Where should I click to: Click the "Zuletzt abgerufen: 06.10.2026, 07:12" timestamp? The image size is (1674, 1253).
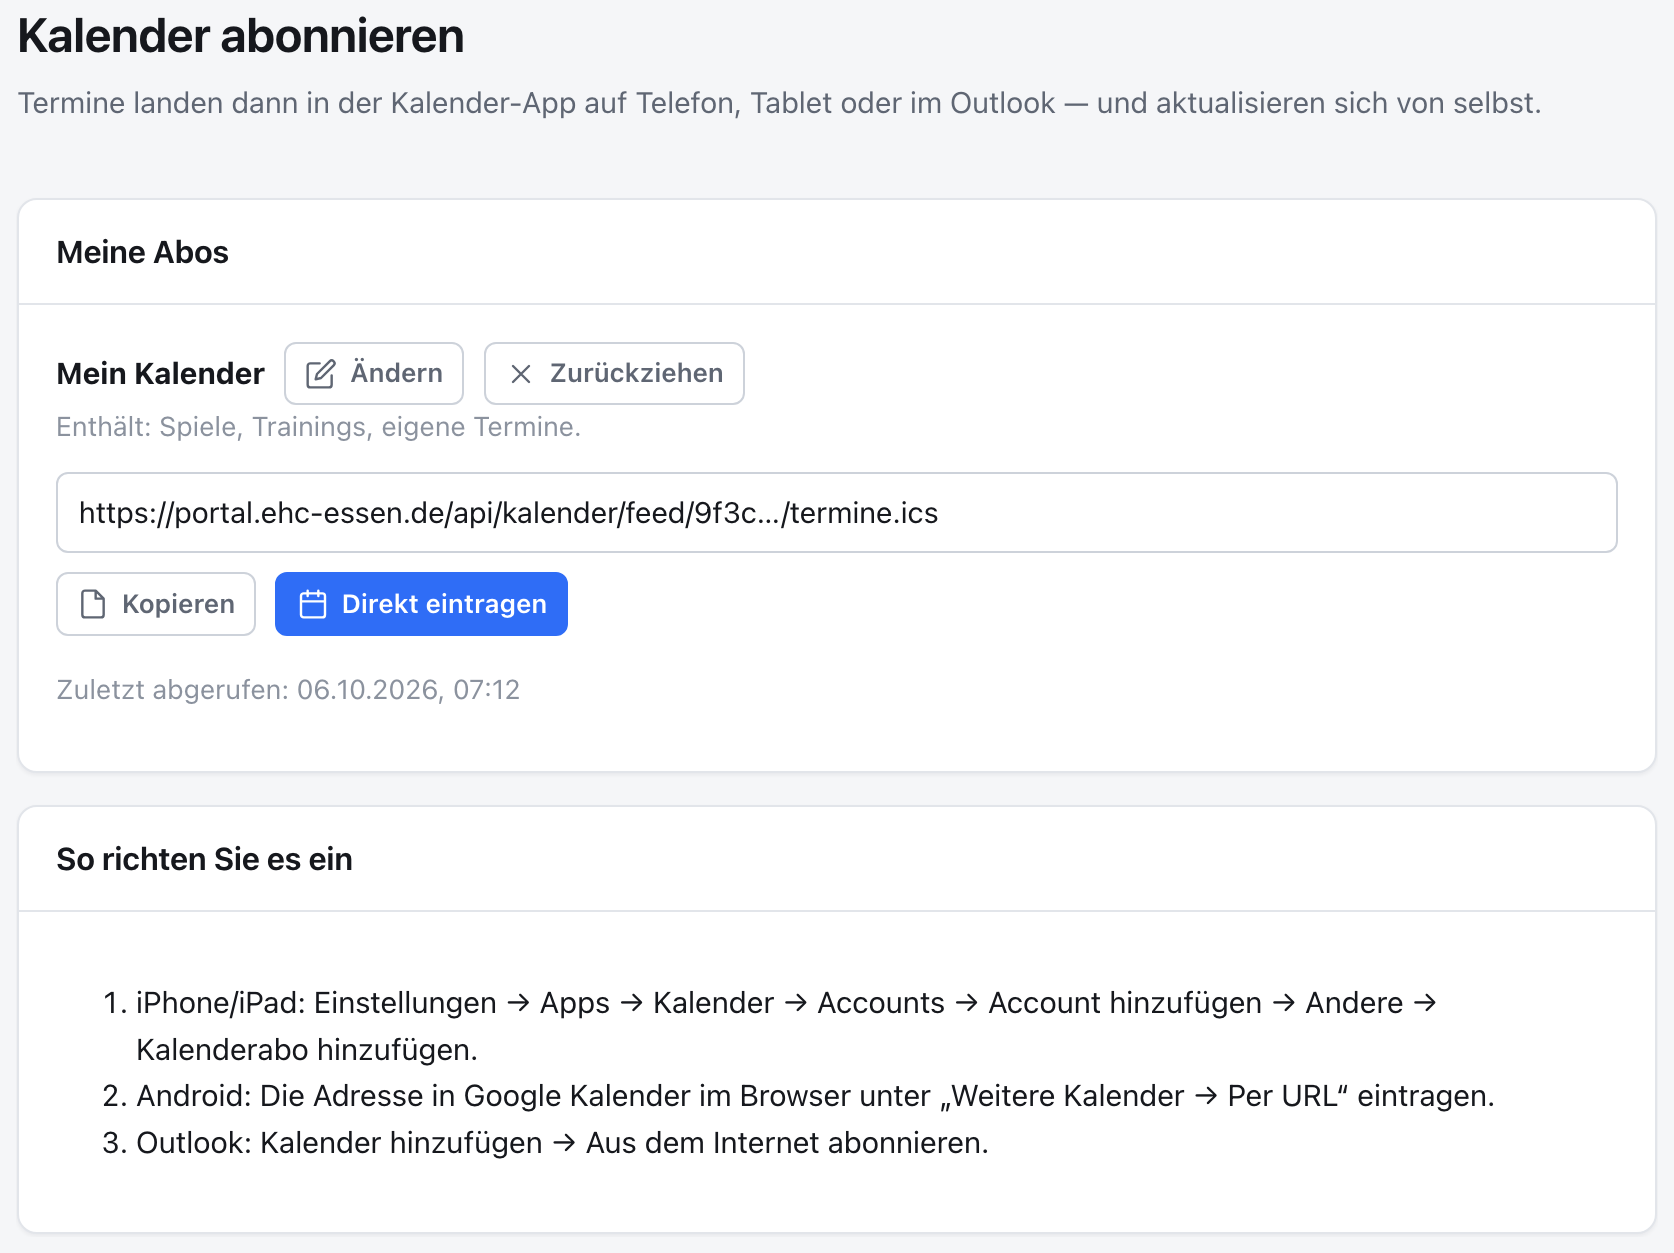point(288,690)
